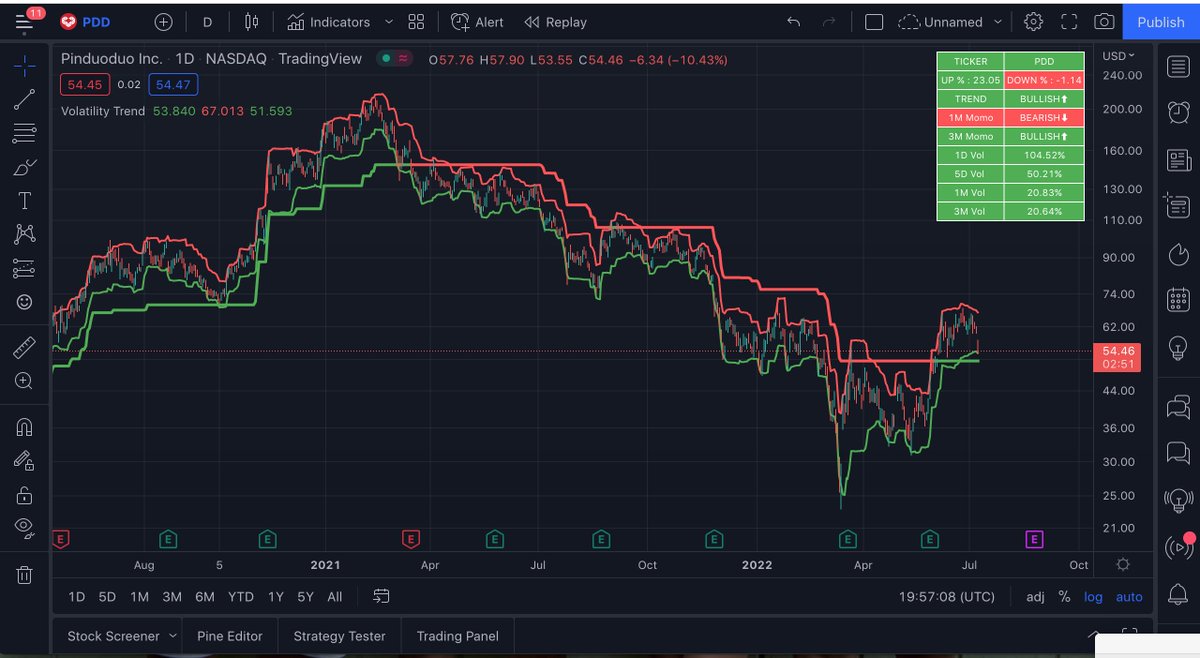Select the trend line drawing tool
1200x658 pixels.
pos(25,98)
